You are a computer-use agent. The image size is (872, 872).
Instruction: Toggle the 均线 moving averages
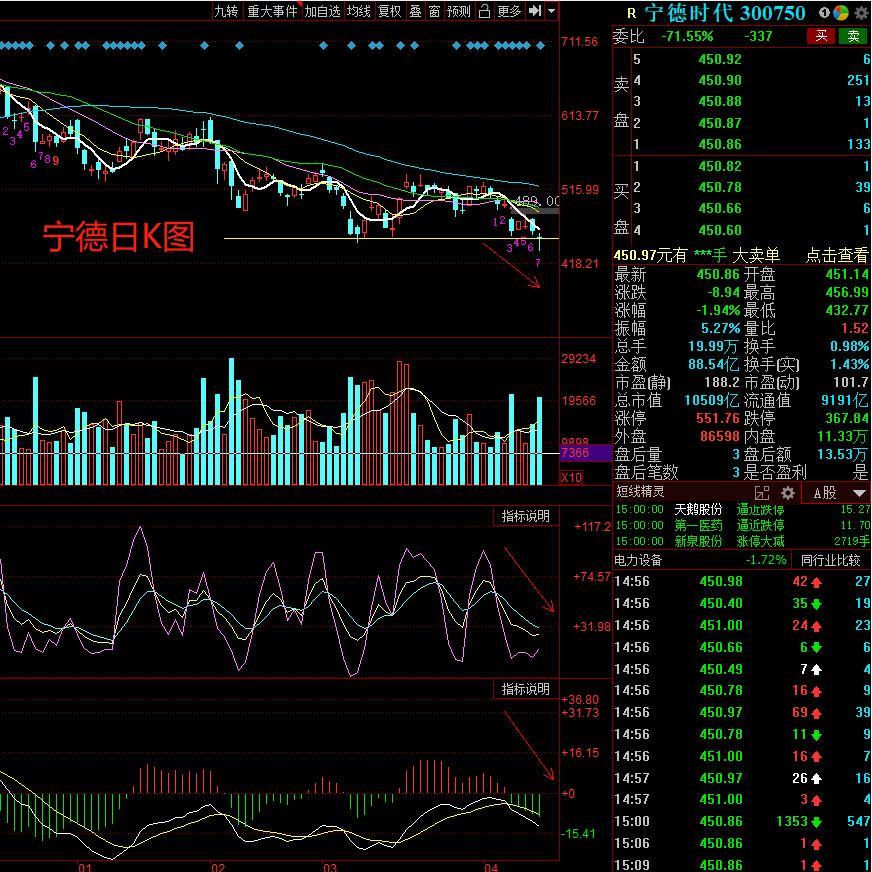[359, 11]
